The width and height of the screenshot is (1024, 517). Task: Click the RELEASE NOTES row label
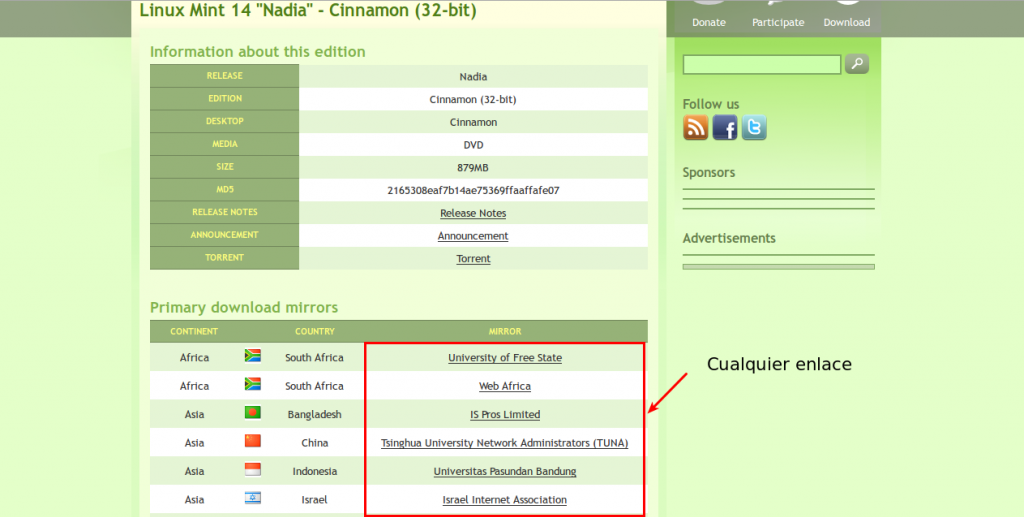(x=225, y=212)
